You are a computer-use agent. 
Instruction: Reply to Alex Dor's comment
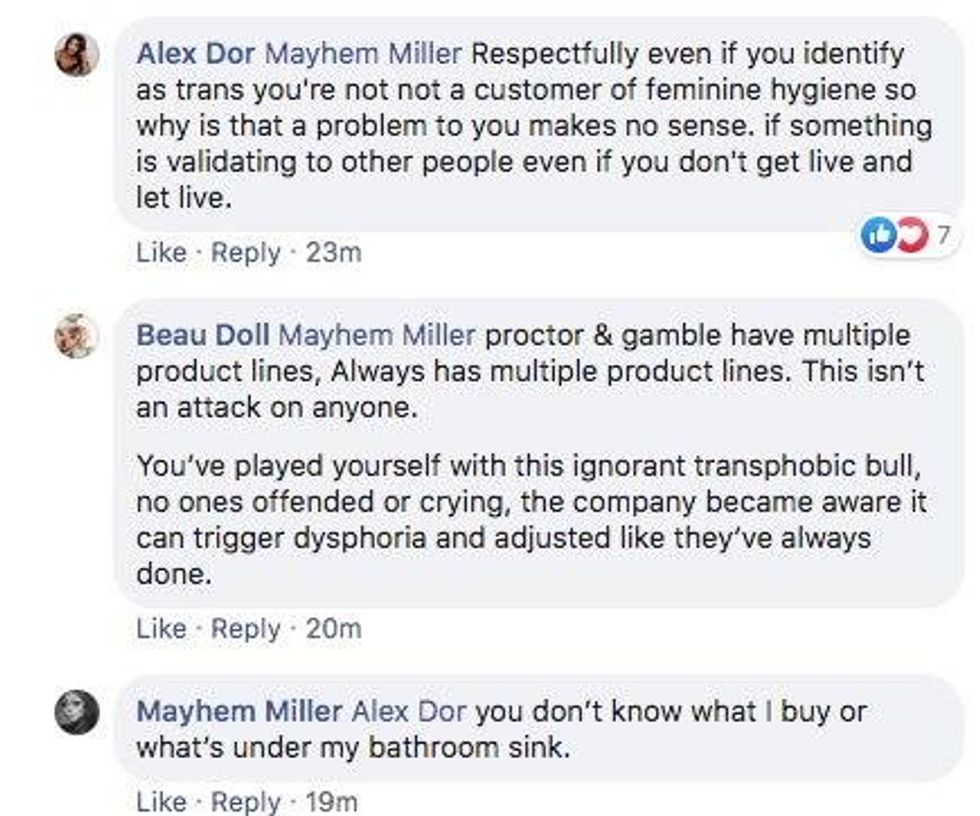(246, 253)
